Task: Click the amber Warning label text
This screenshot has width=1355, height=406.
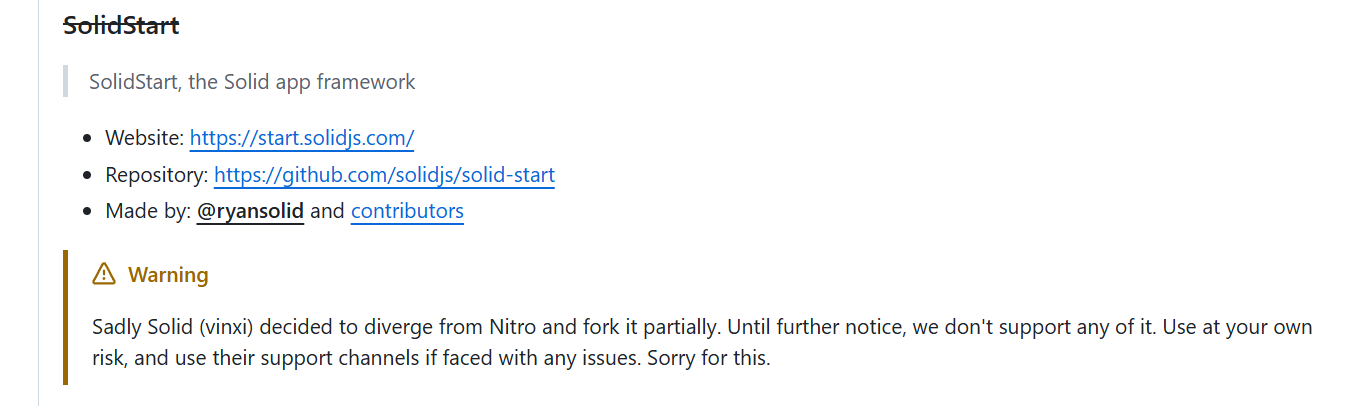Action: pyautogui.click(x=168, y=275)
